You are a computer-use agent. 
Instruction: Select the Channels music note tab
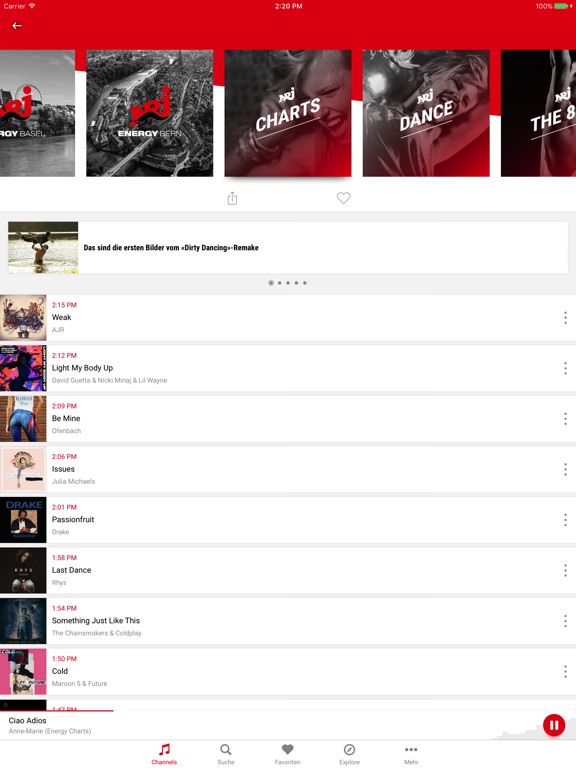[164, 754]
